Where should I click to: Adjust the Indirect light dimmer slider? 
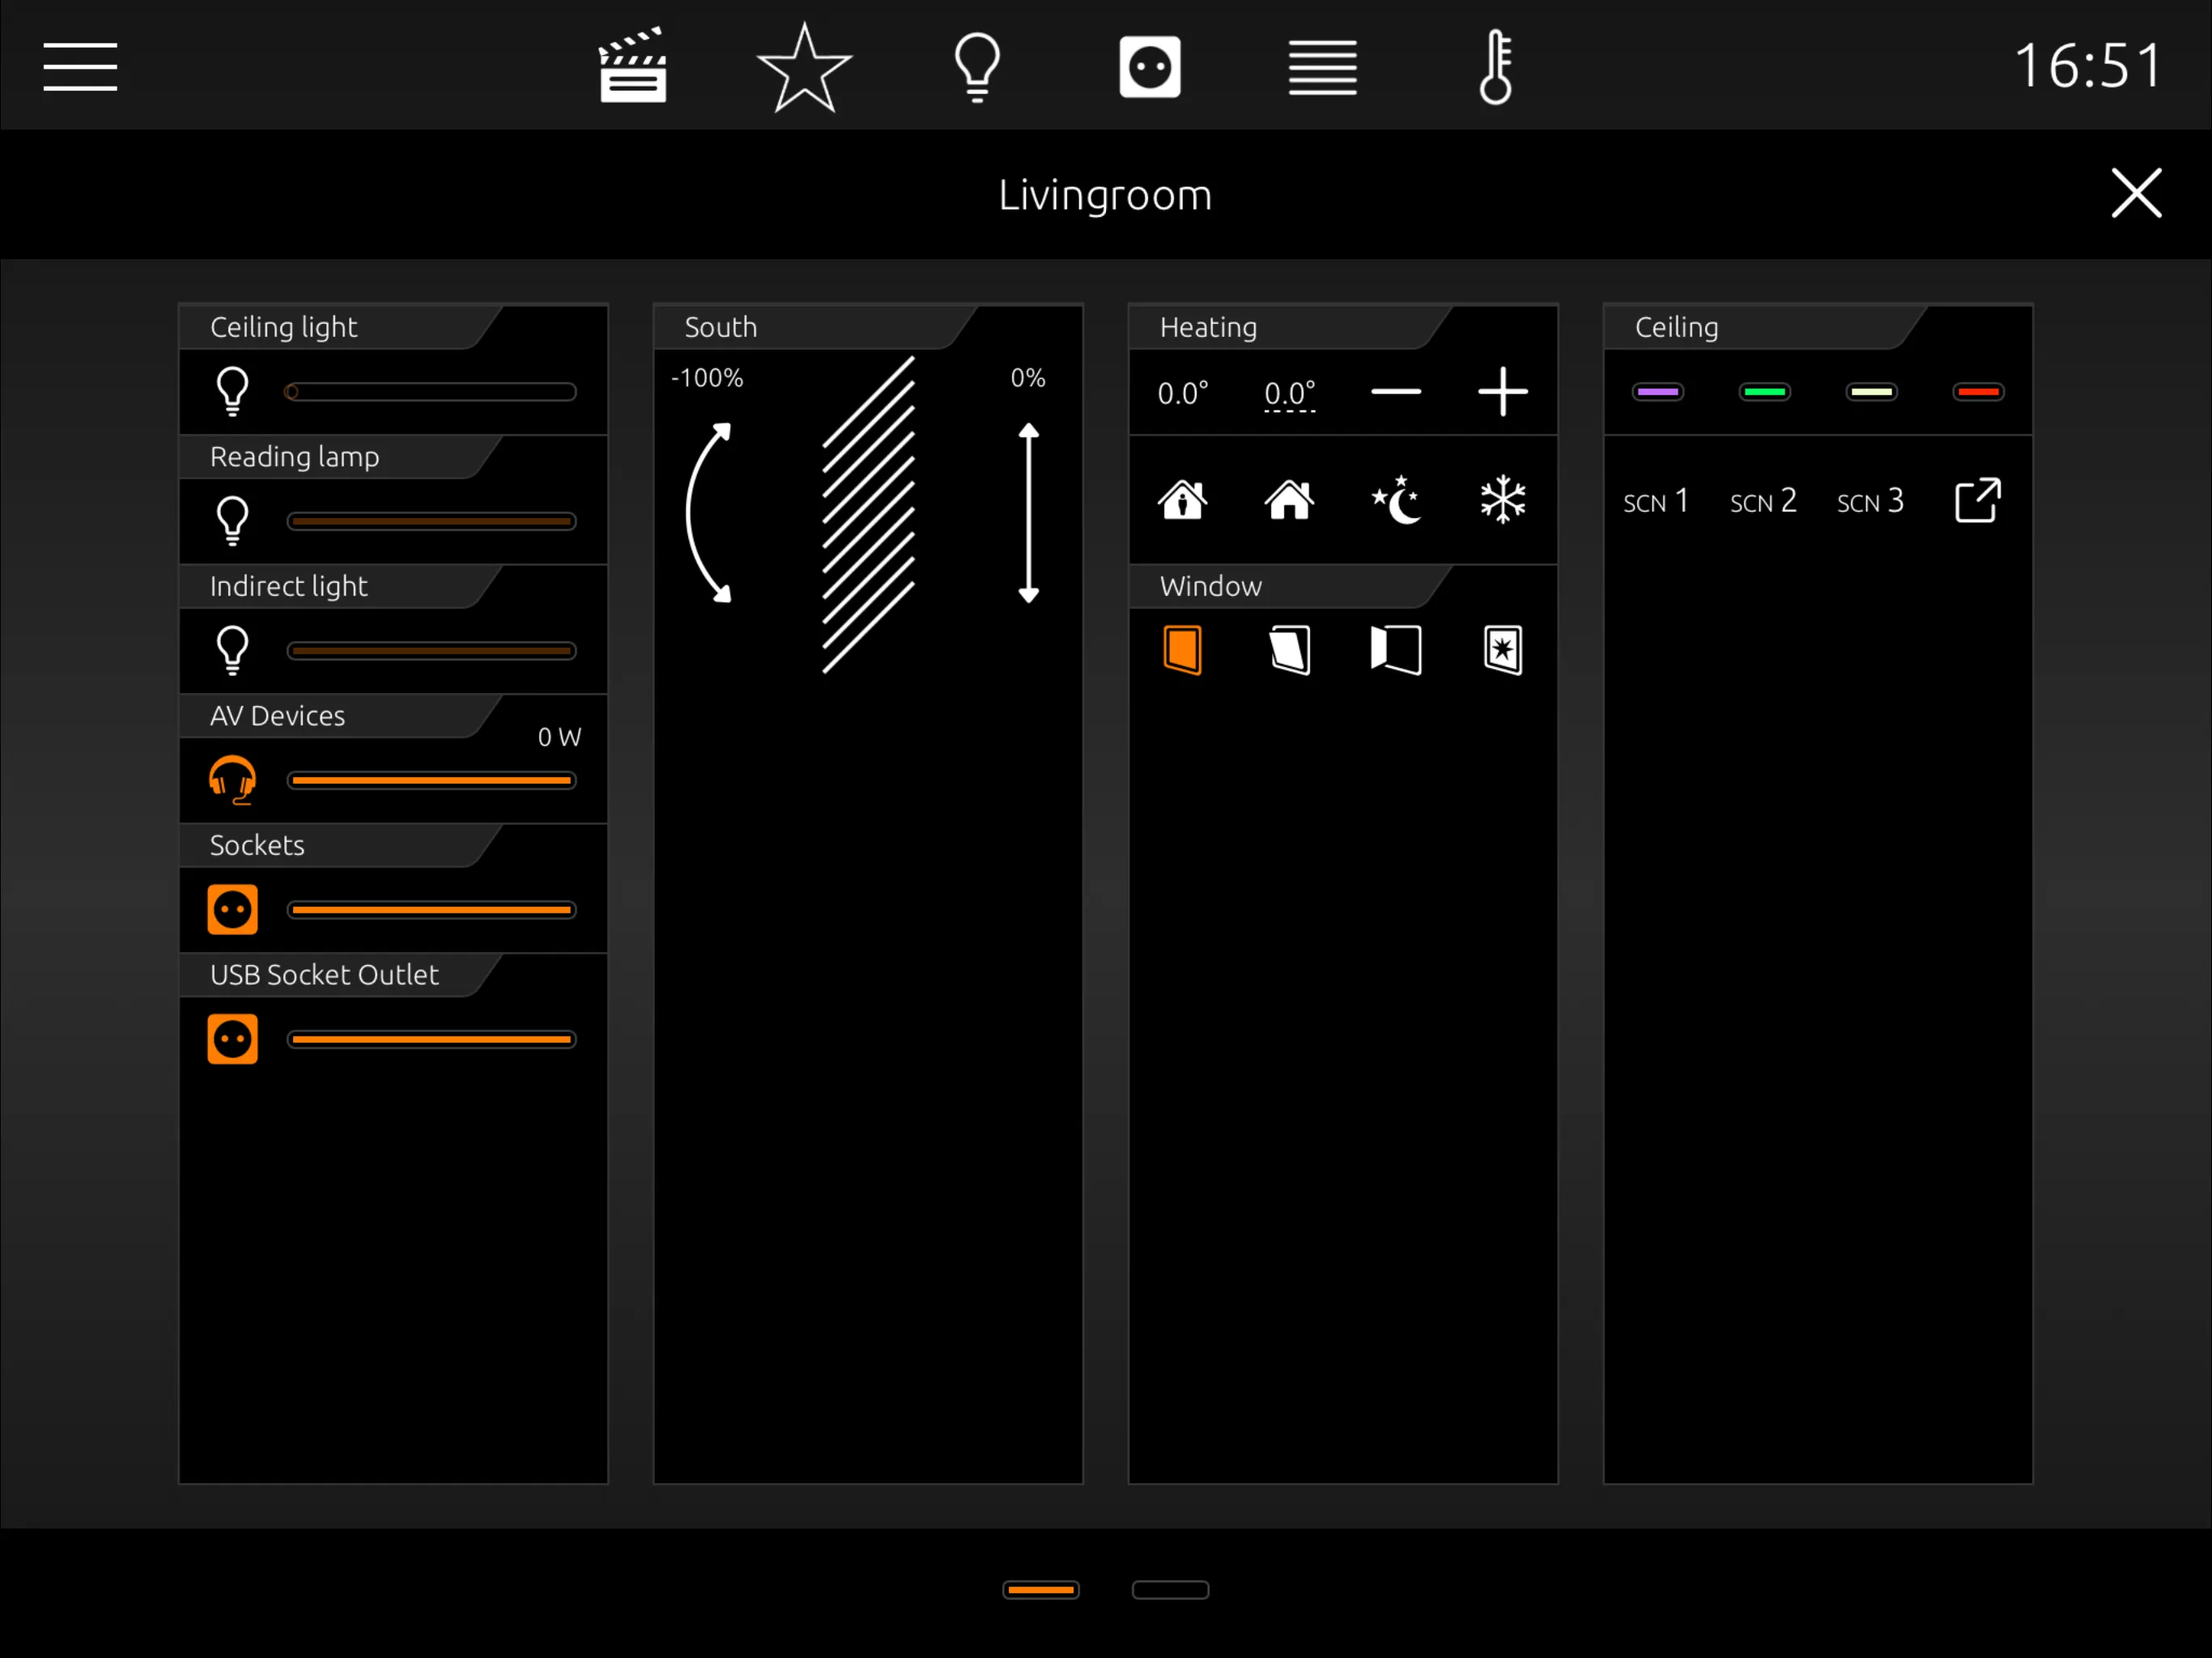431,650
